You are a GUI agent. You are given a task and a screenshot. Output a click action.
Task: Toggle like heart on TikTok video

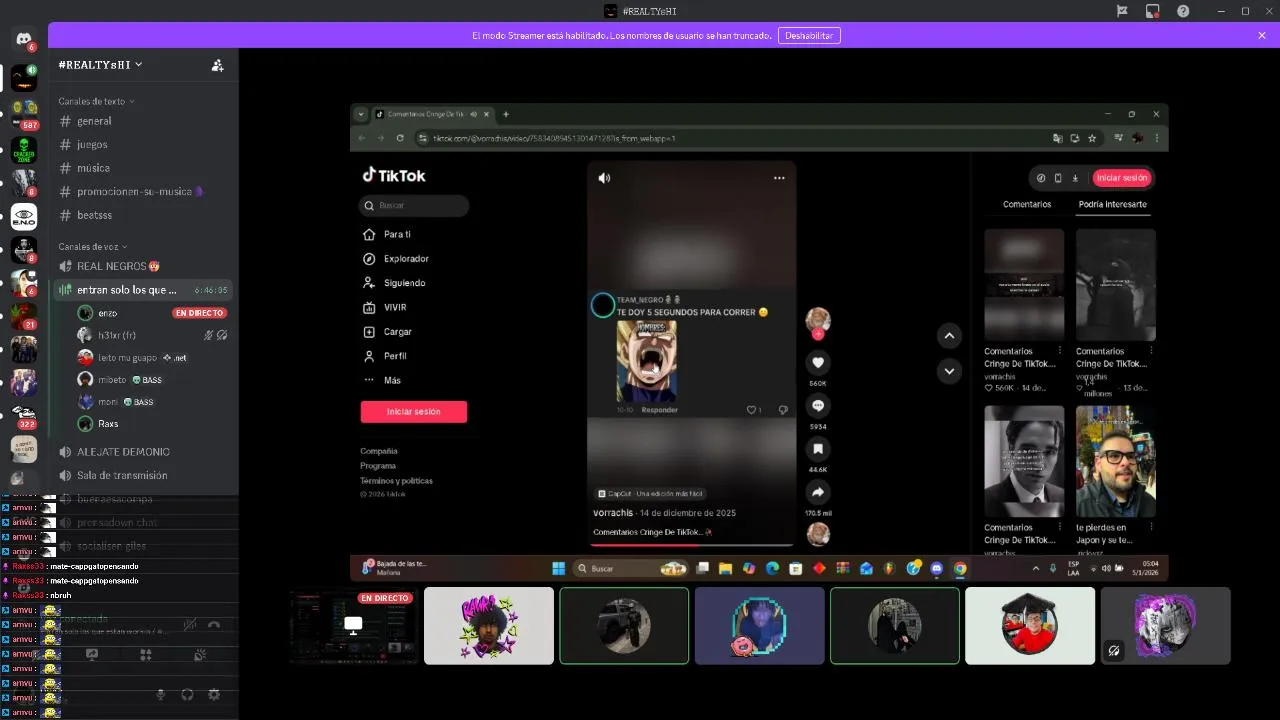[818, 363]
